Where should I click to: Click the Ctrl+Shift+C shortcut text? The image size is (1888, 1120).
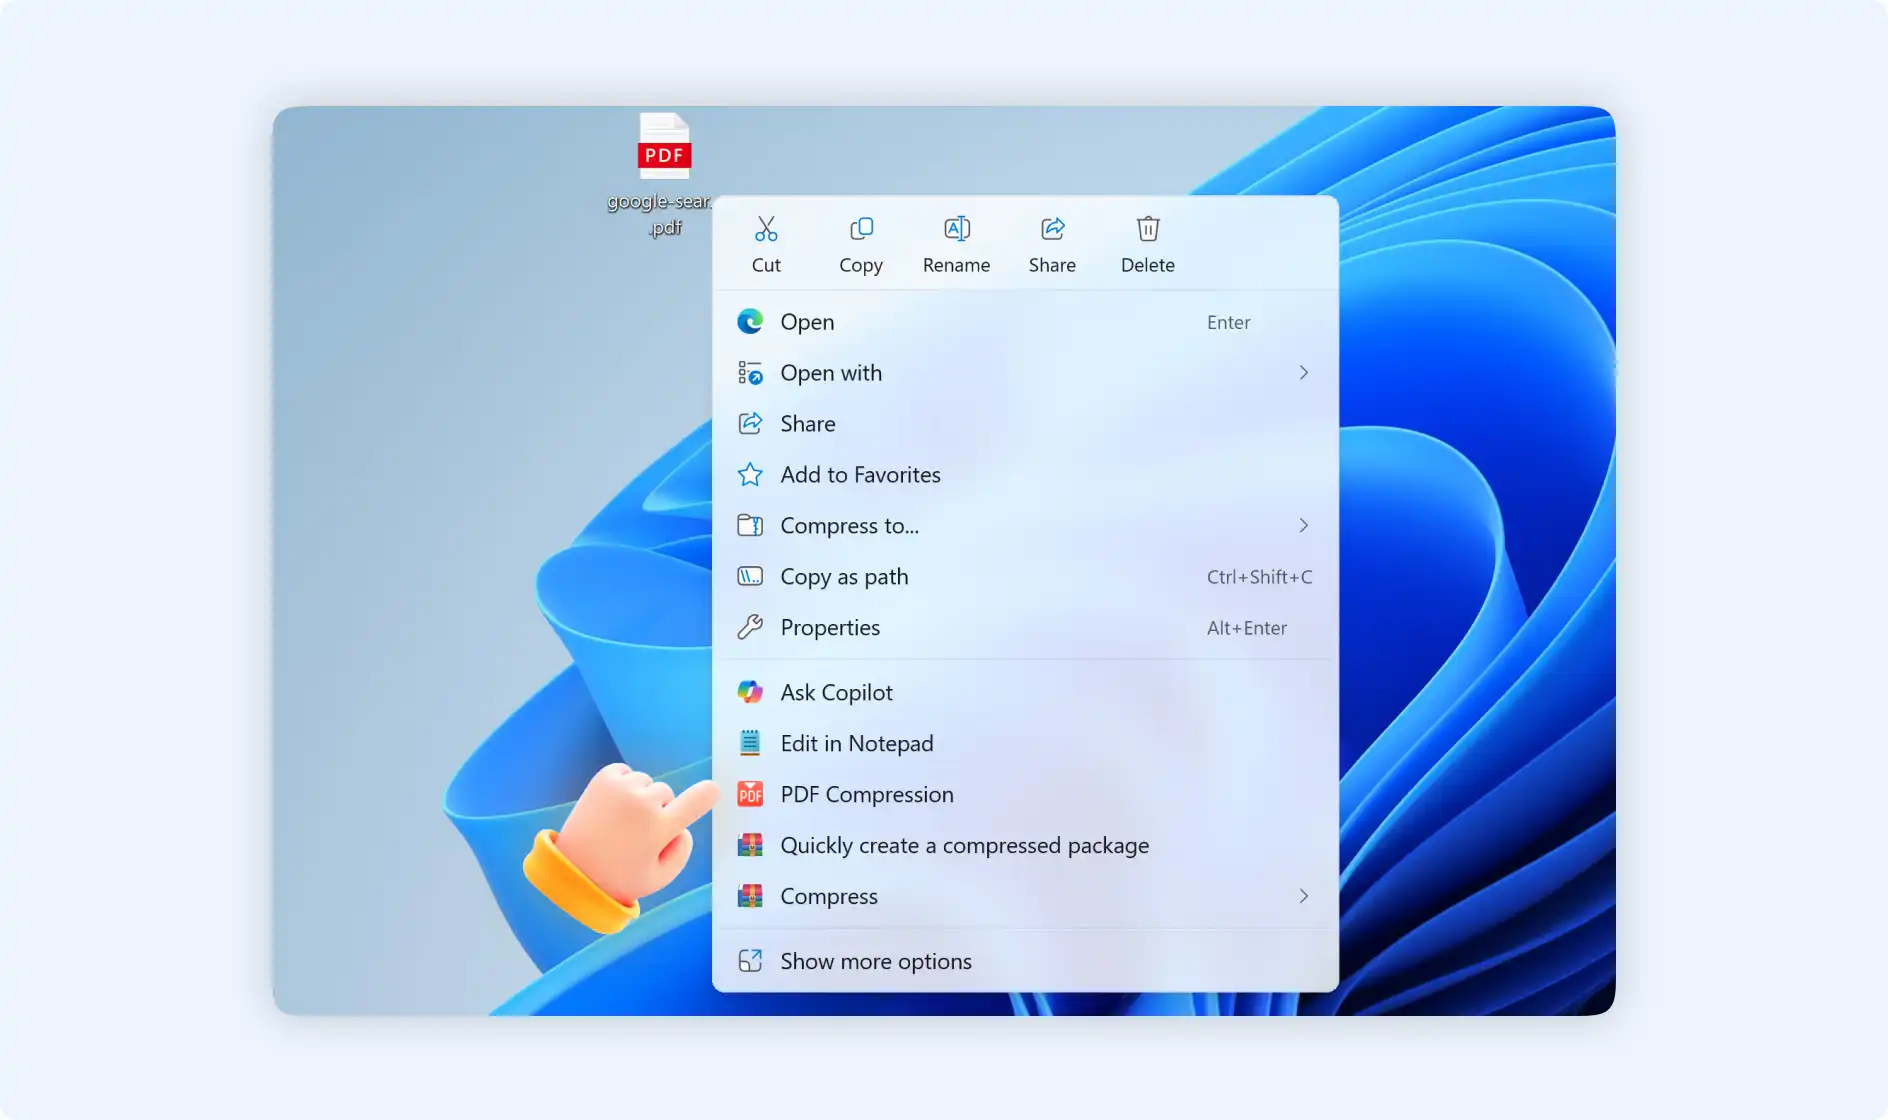[x=1259, y=577]
